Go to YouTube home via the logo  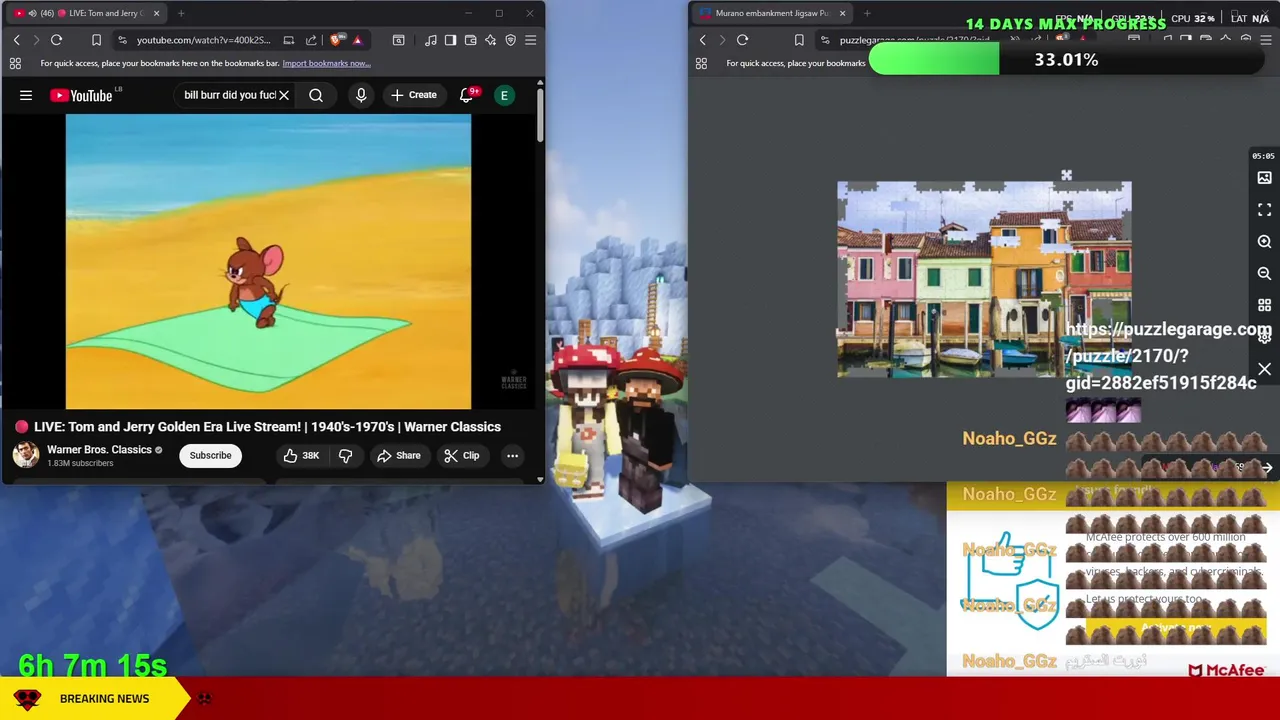pyautogui.click(x=81, y=95)
